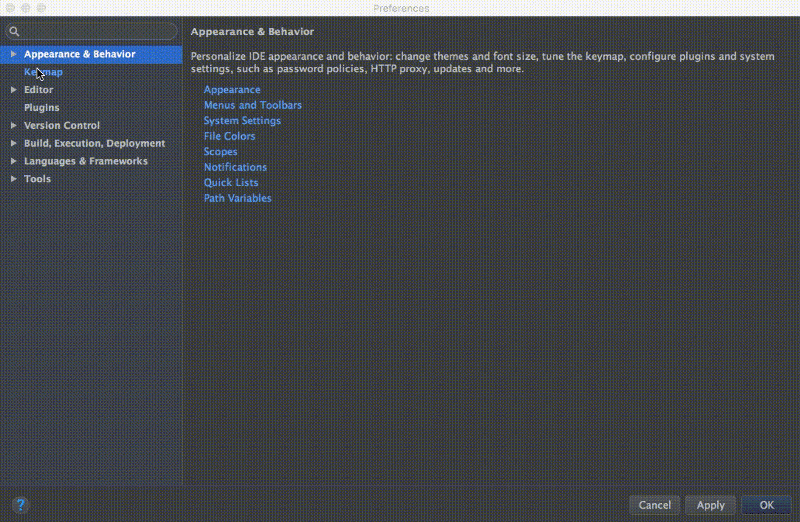Open the Appearance settings link

pos(232,90)
